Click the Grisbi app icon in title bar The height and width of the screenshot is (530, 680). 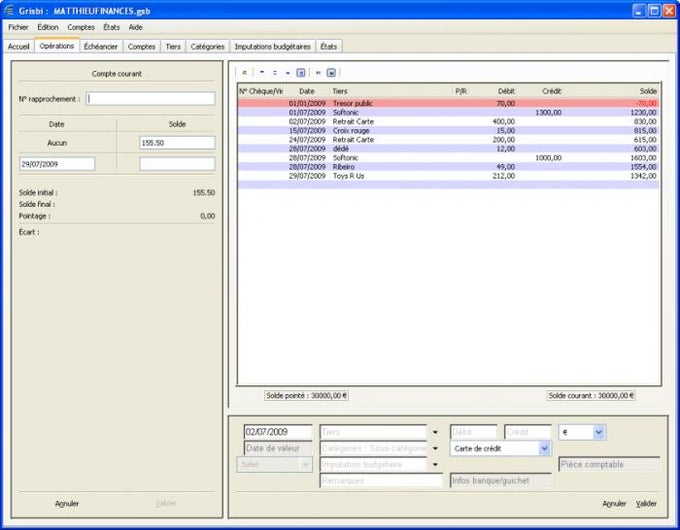10,10
